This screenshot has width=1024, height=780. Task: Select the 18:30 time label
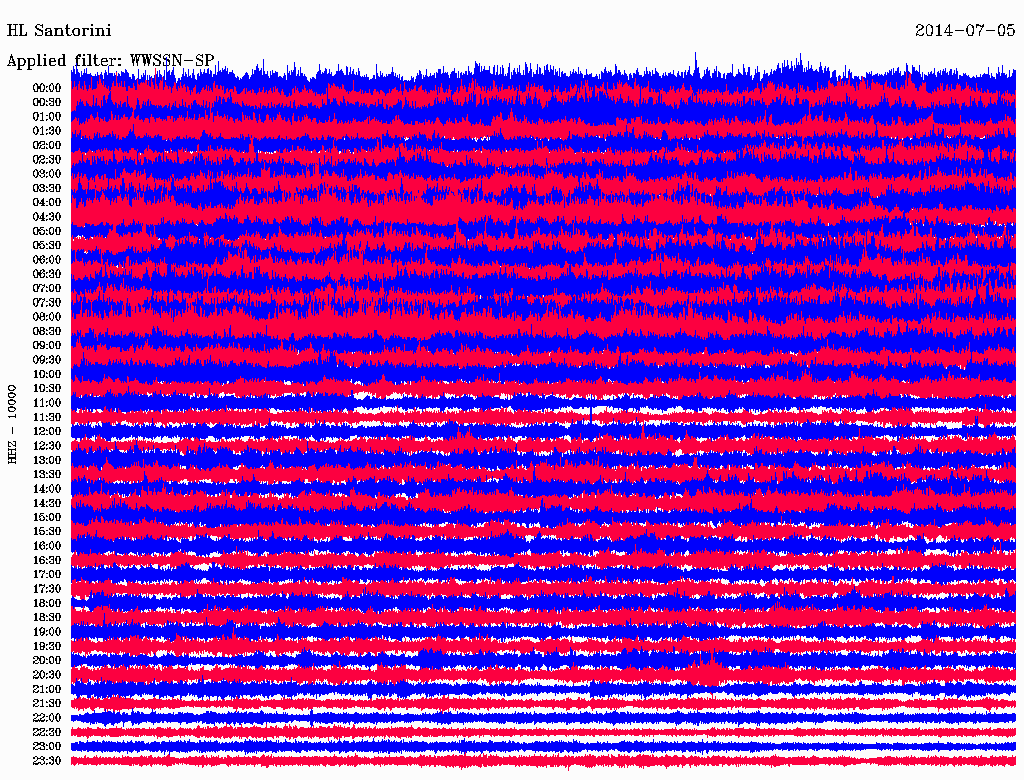pos(47,618)
